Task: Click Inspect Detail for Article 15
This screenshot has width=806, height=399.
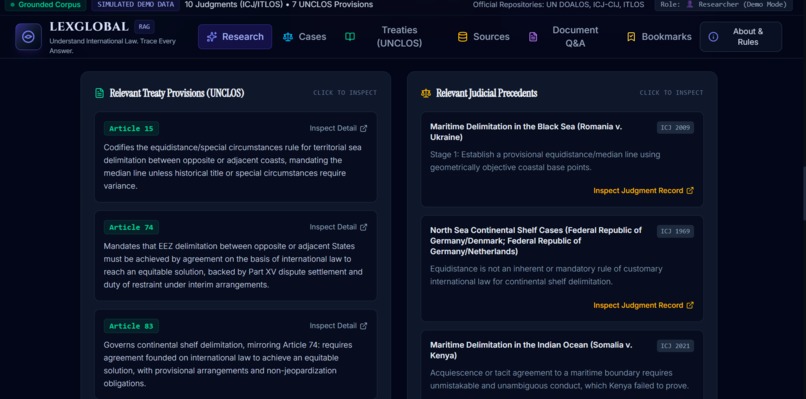Action: point(338,129)
